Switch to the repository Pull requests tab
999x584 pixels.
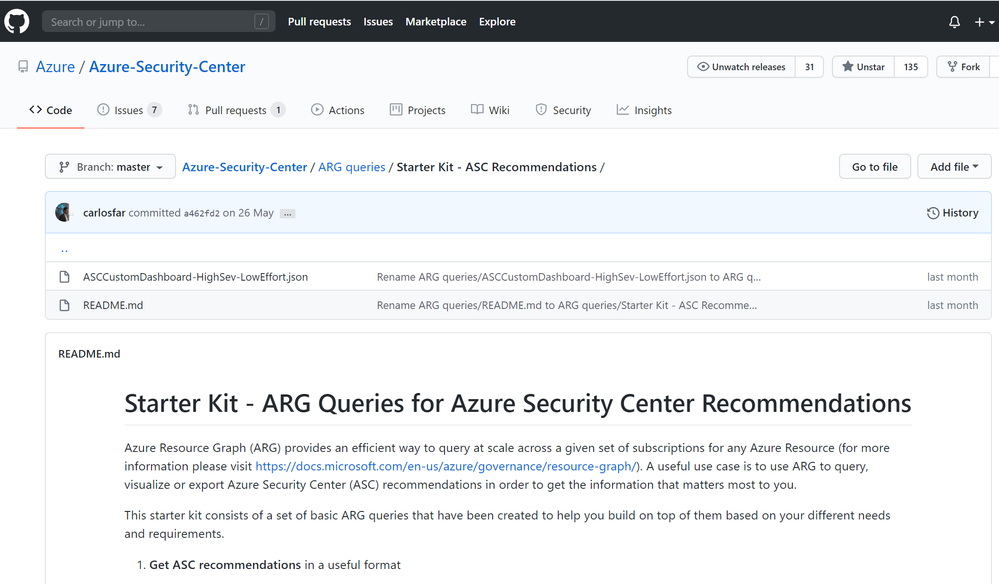click(236, 110)
